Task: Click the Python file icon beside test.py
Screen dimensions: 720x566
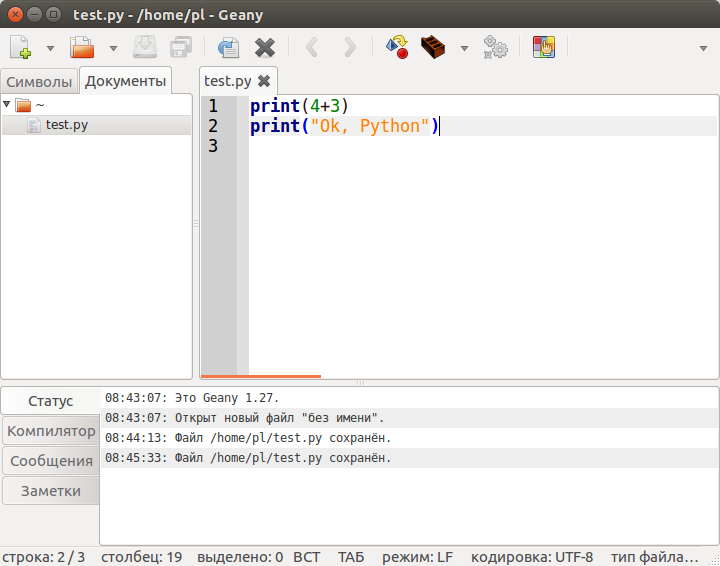Action: [34, 125]
